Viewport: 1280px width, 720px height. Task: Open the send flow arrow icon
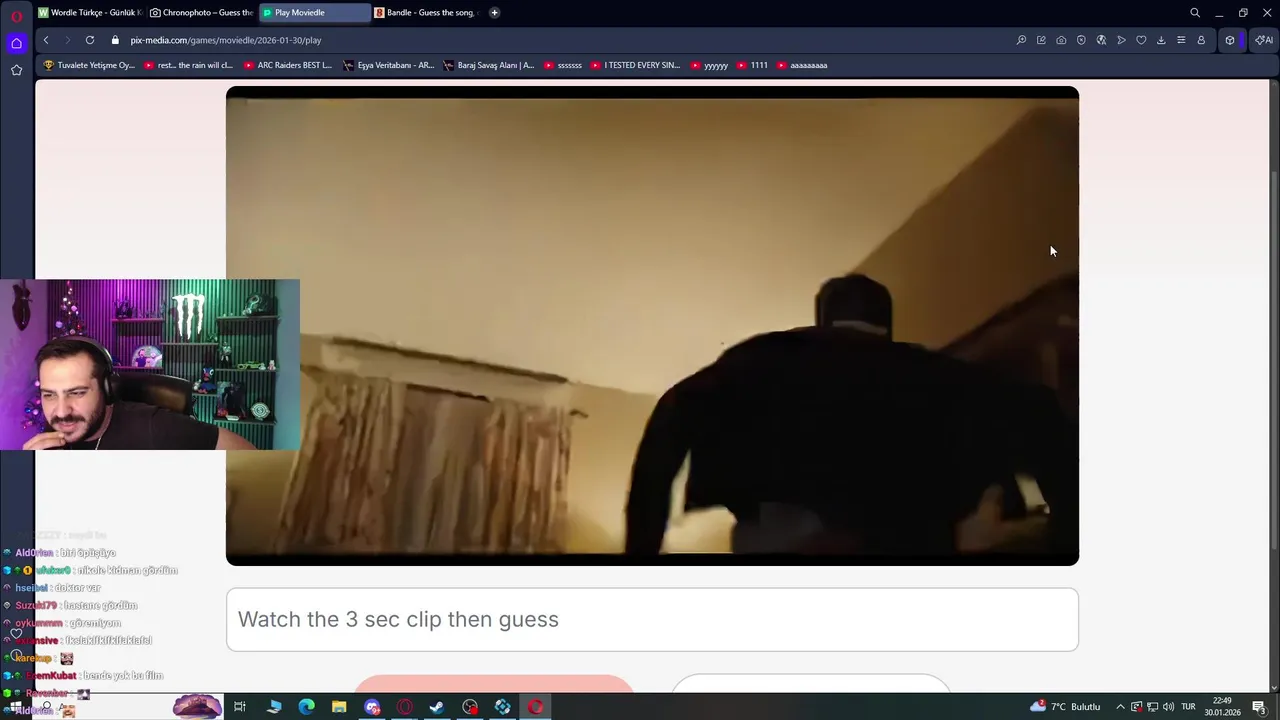click(x=1121, y=40)
